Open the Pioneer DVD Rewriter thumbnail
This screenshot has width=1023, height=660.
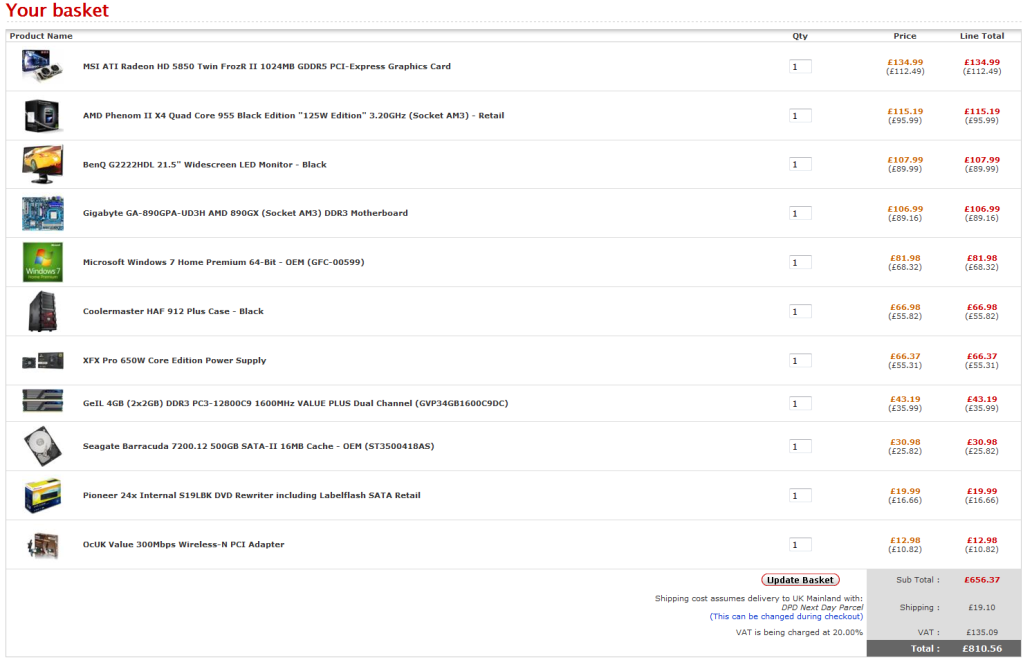coord(42,496)
